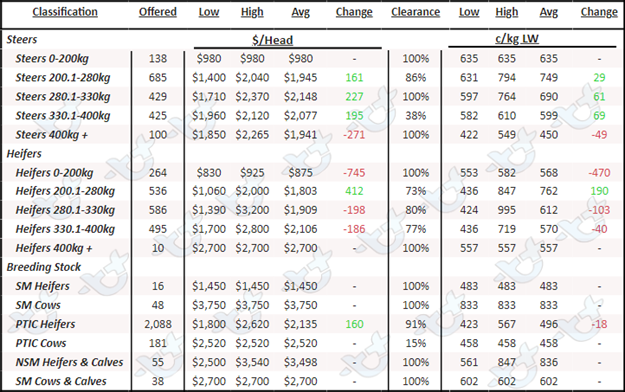The image size is (625, 392).
Task: Click the $3,200 high price for Heifers 280.1-330kg
Action: pos(252,210)
